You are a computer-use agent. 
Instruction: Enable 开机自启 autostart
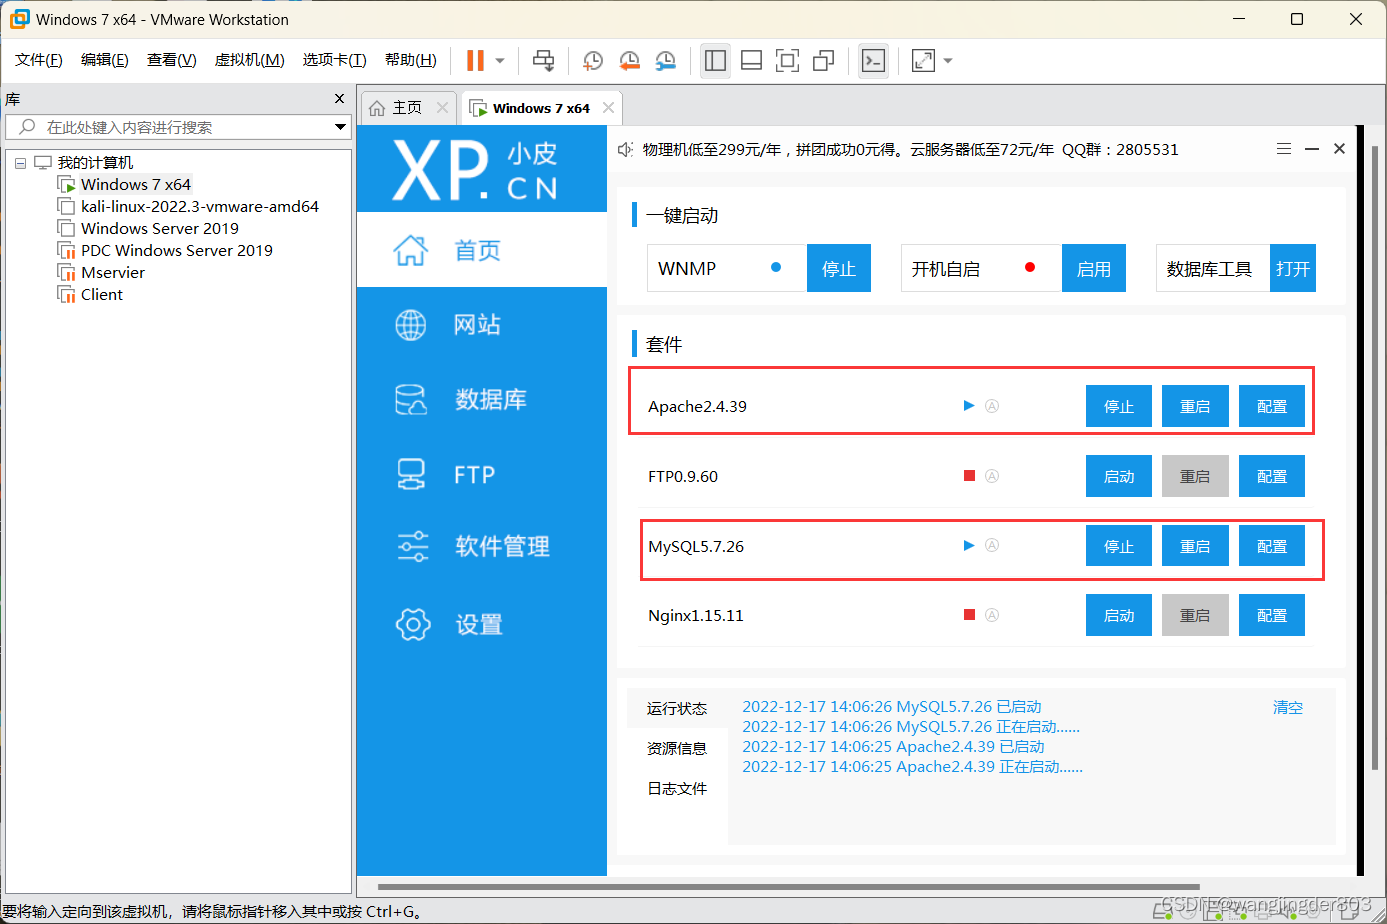[1094, 268]
